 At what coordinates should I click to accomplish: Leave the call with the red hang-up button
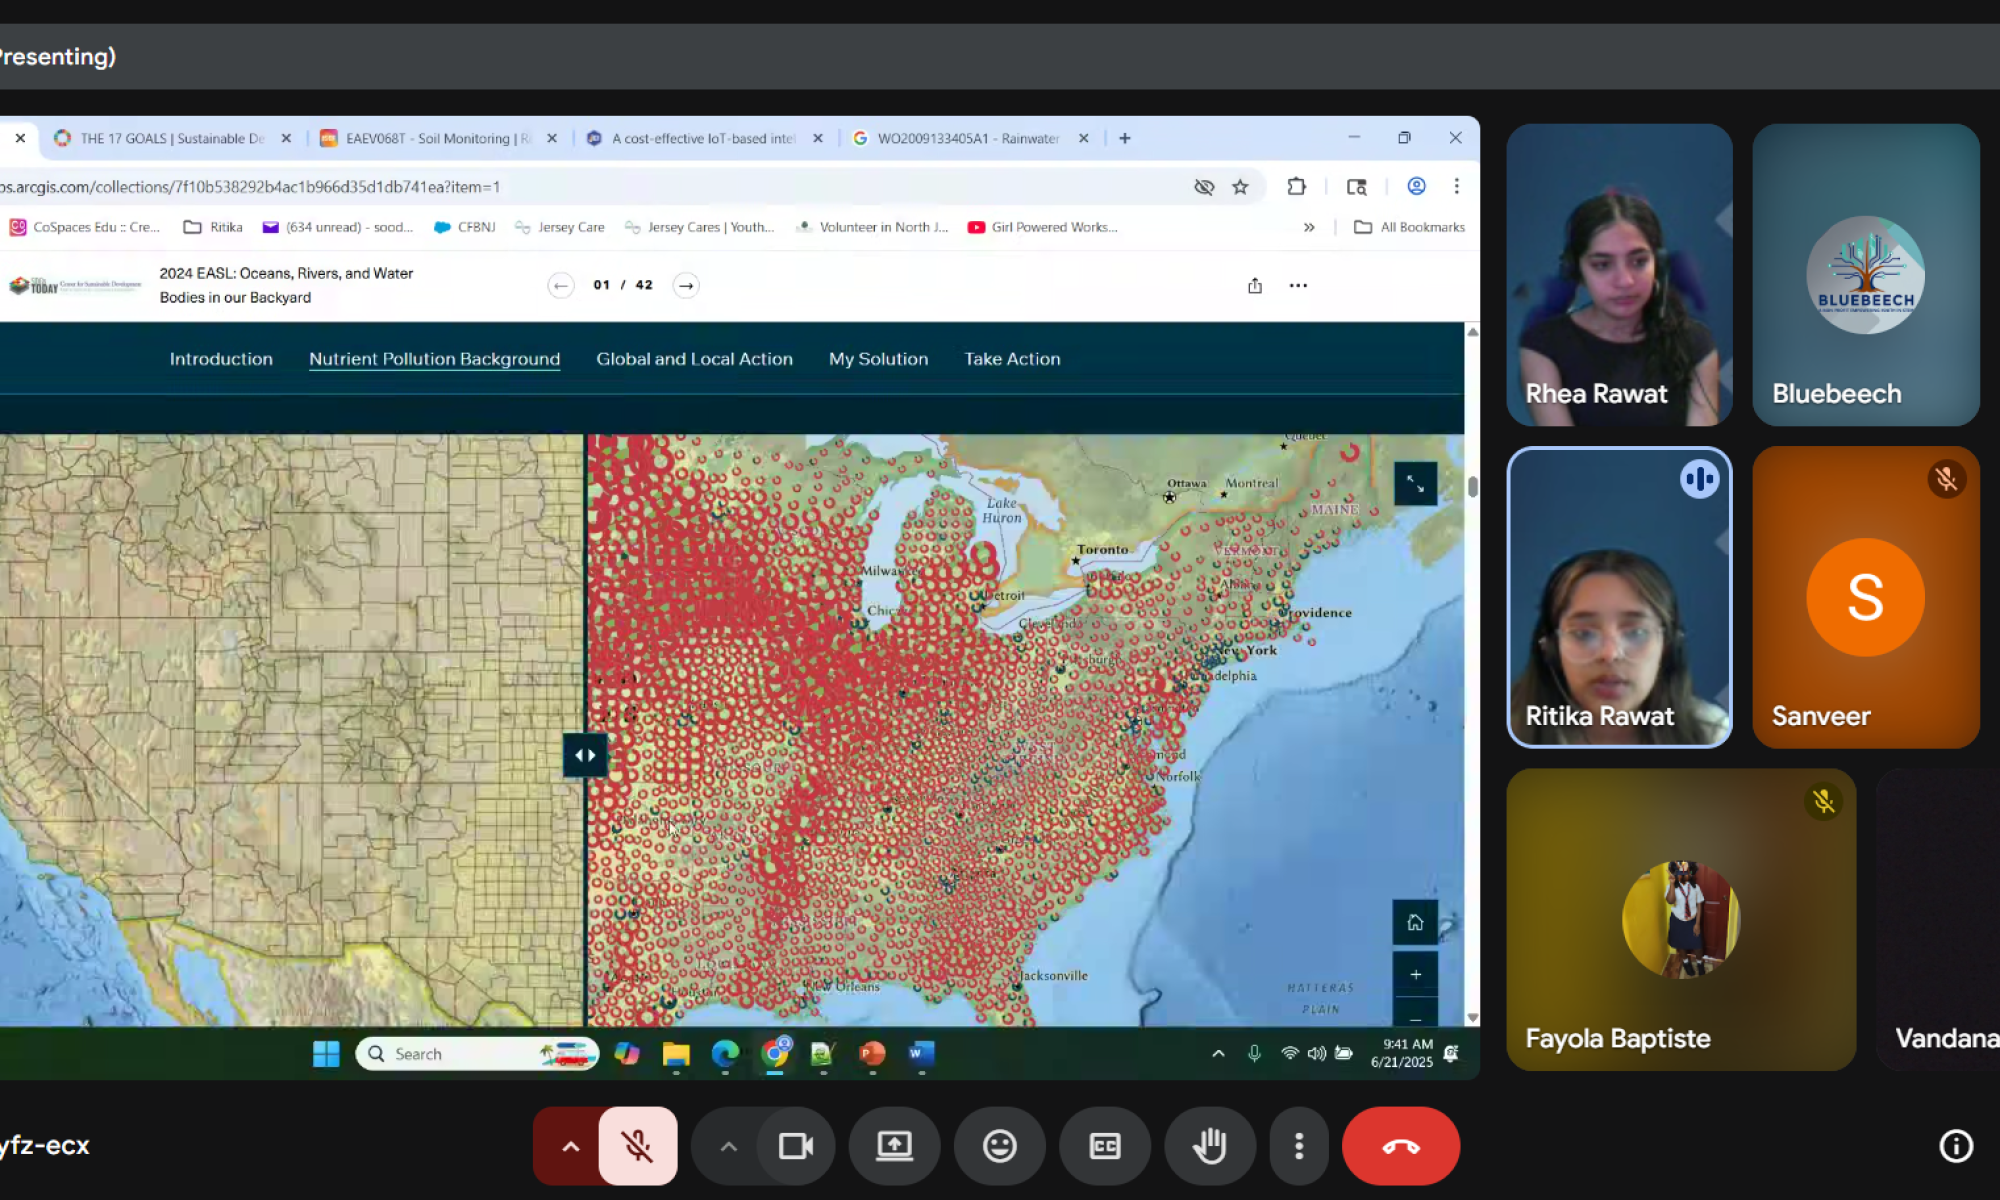click(x=1400, y=1146)
